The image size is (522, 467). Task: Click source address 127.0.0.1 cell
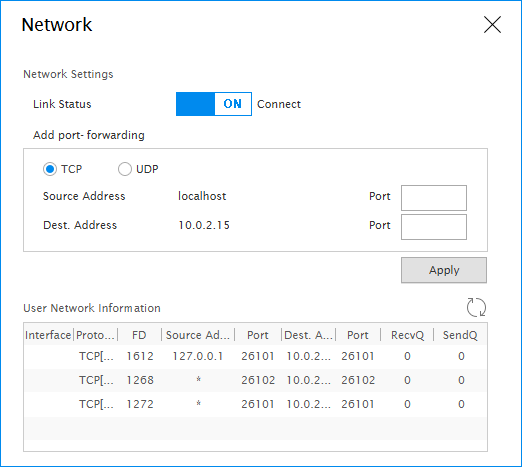(x=198, y=356)
